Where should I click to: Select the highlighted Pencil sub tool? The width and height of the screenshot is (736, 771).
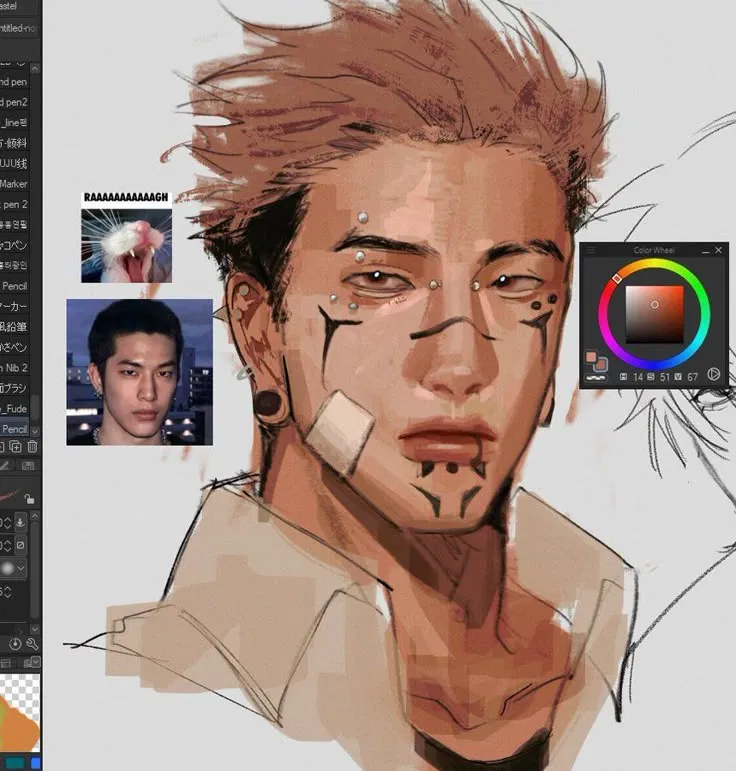[x=14, y=429]
